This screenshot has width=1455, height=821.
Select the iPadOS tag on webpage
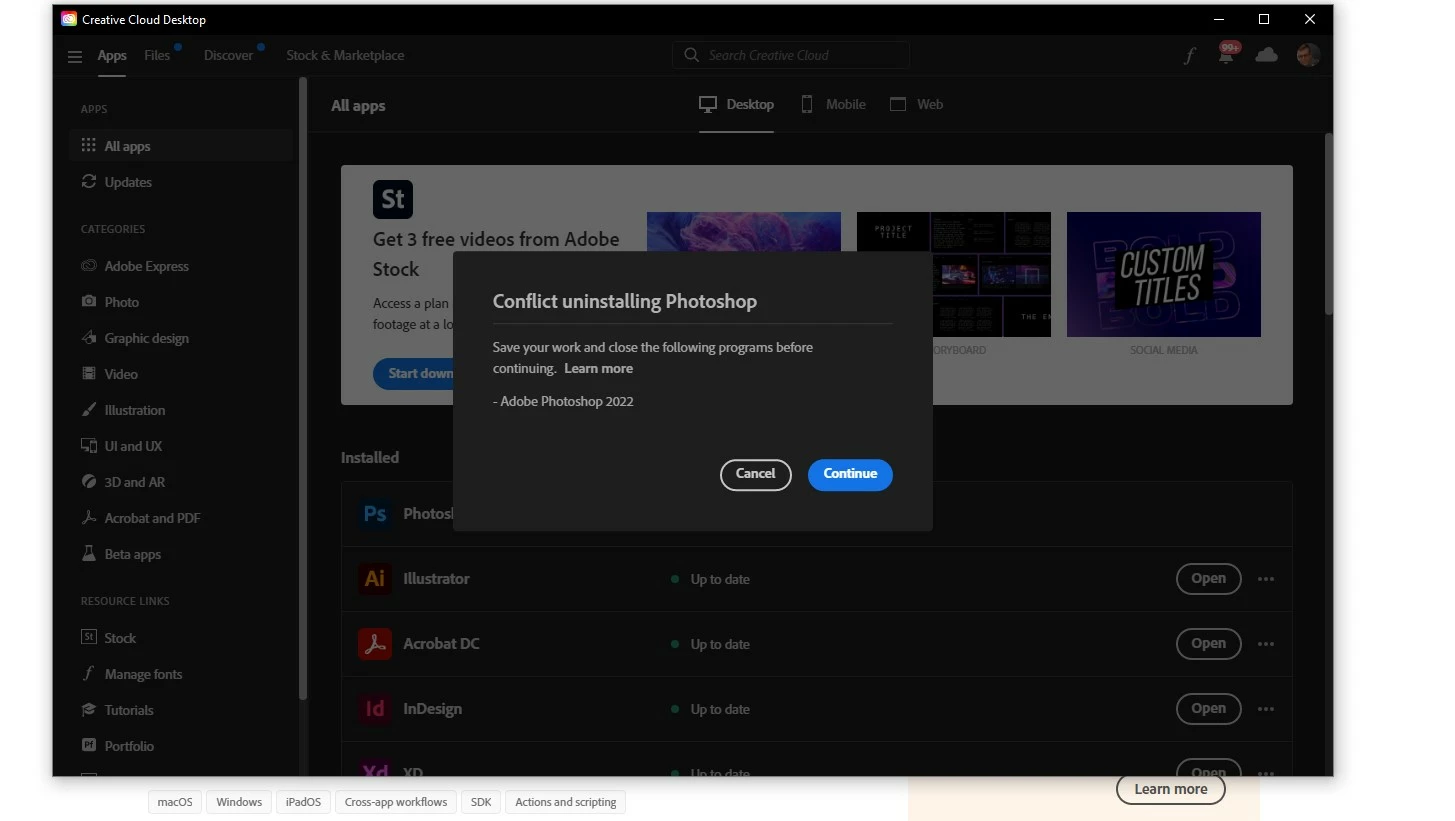coord(303,802)
